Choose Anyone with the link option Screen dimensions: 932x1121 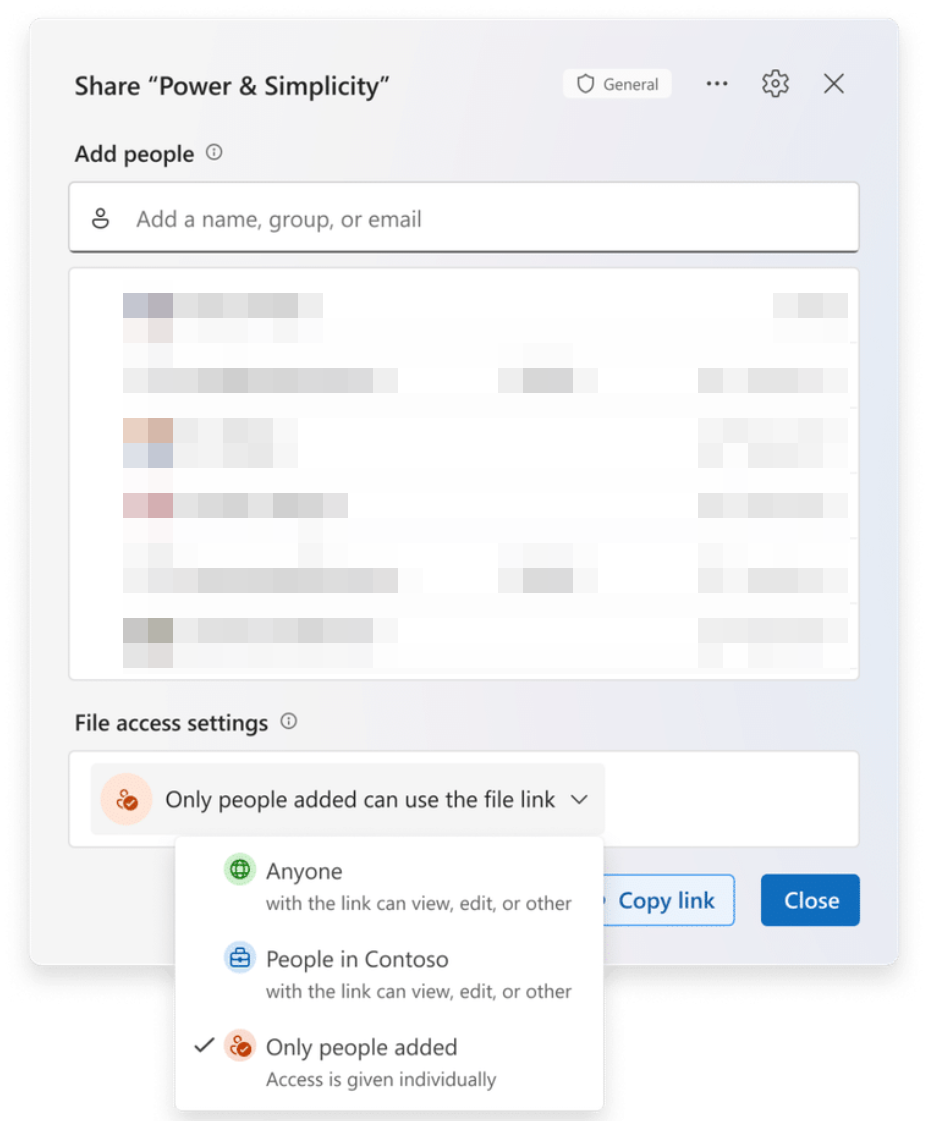point(390,887)
